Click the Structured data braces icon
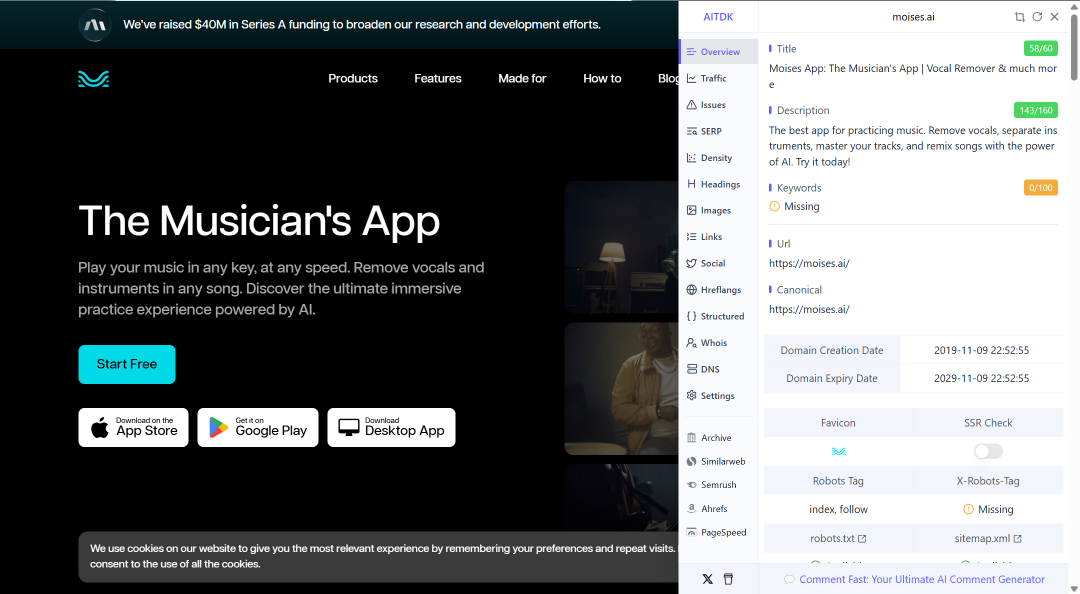The image size is (1080, 594). click(x=692, y=316)
